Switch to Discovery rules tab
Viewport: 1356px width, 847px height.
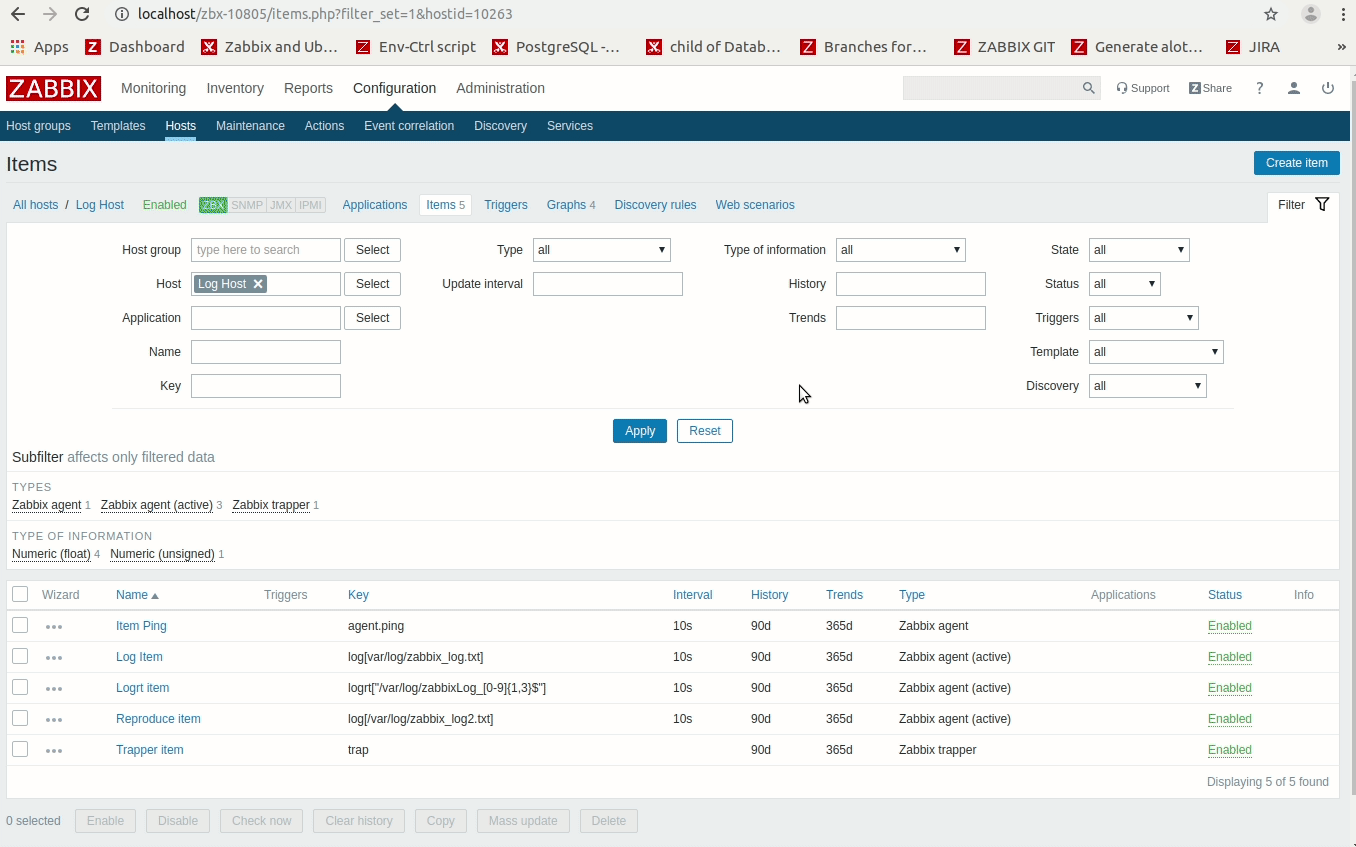click(655, 205)
